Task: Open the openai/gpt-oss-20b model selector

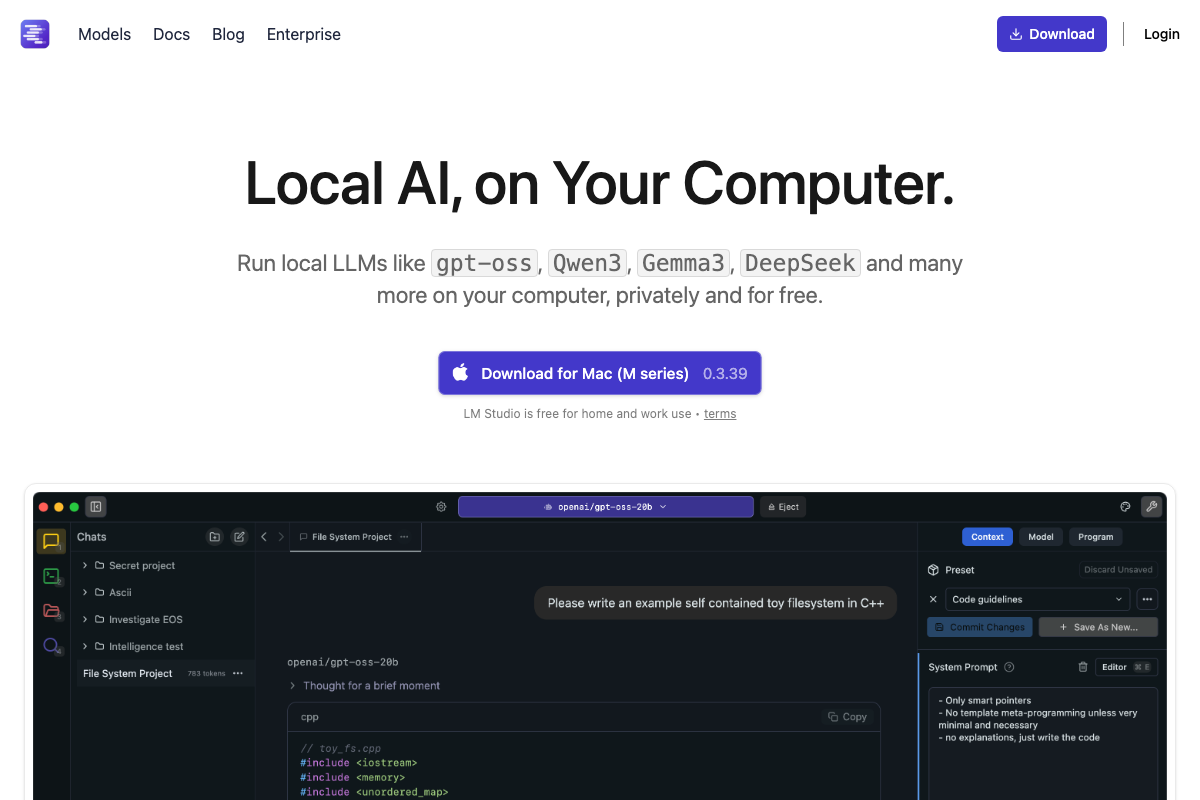Action: tap(605, 507)
